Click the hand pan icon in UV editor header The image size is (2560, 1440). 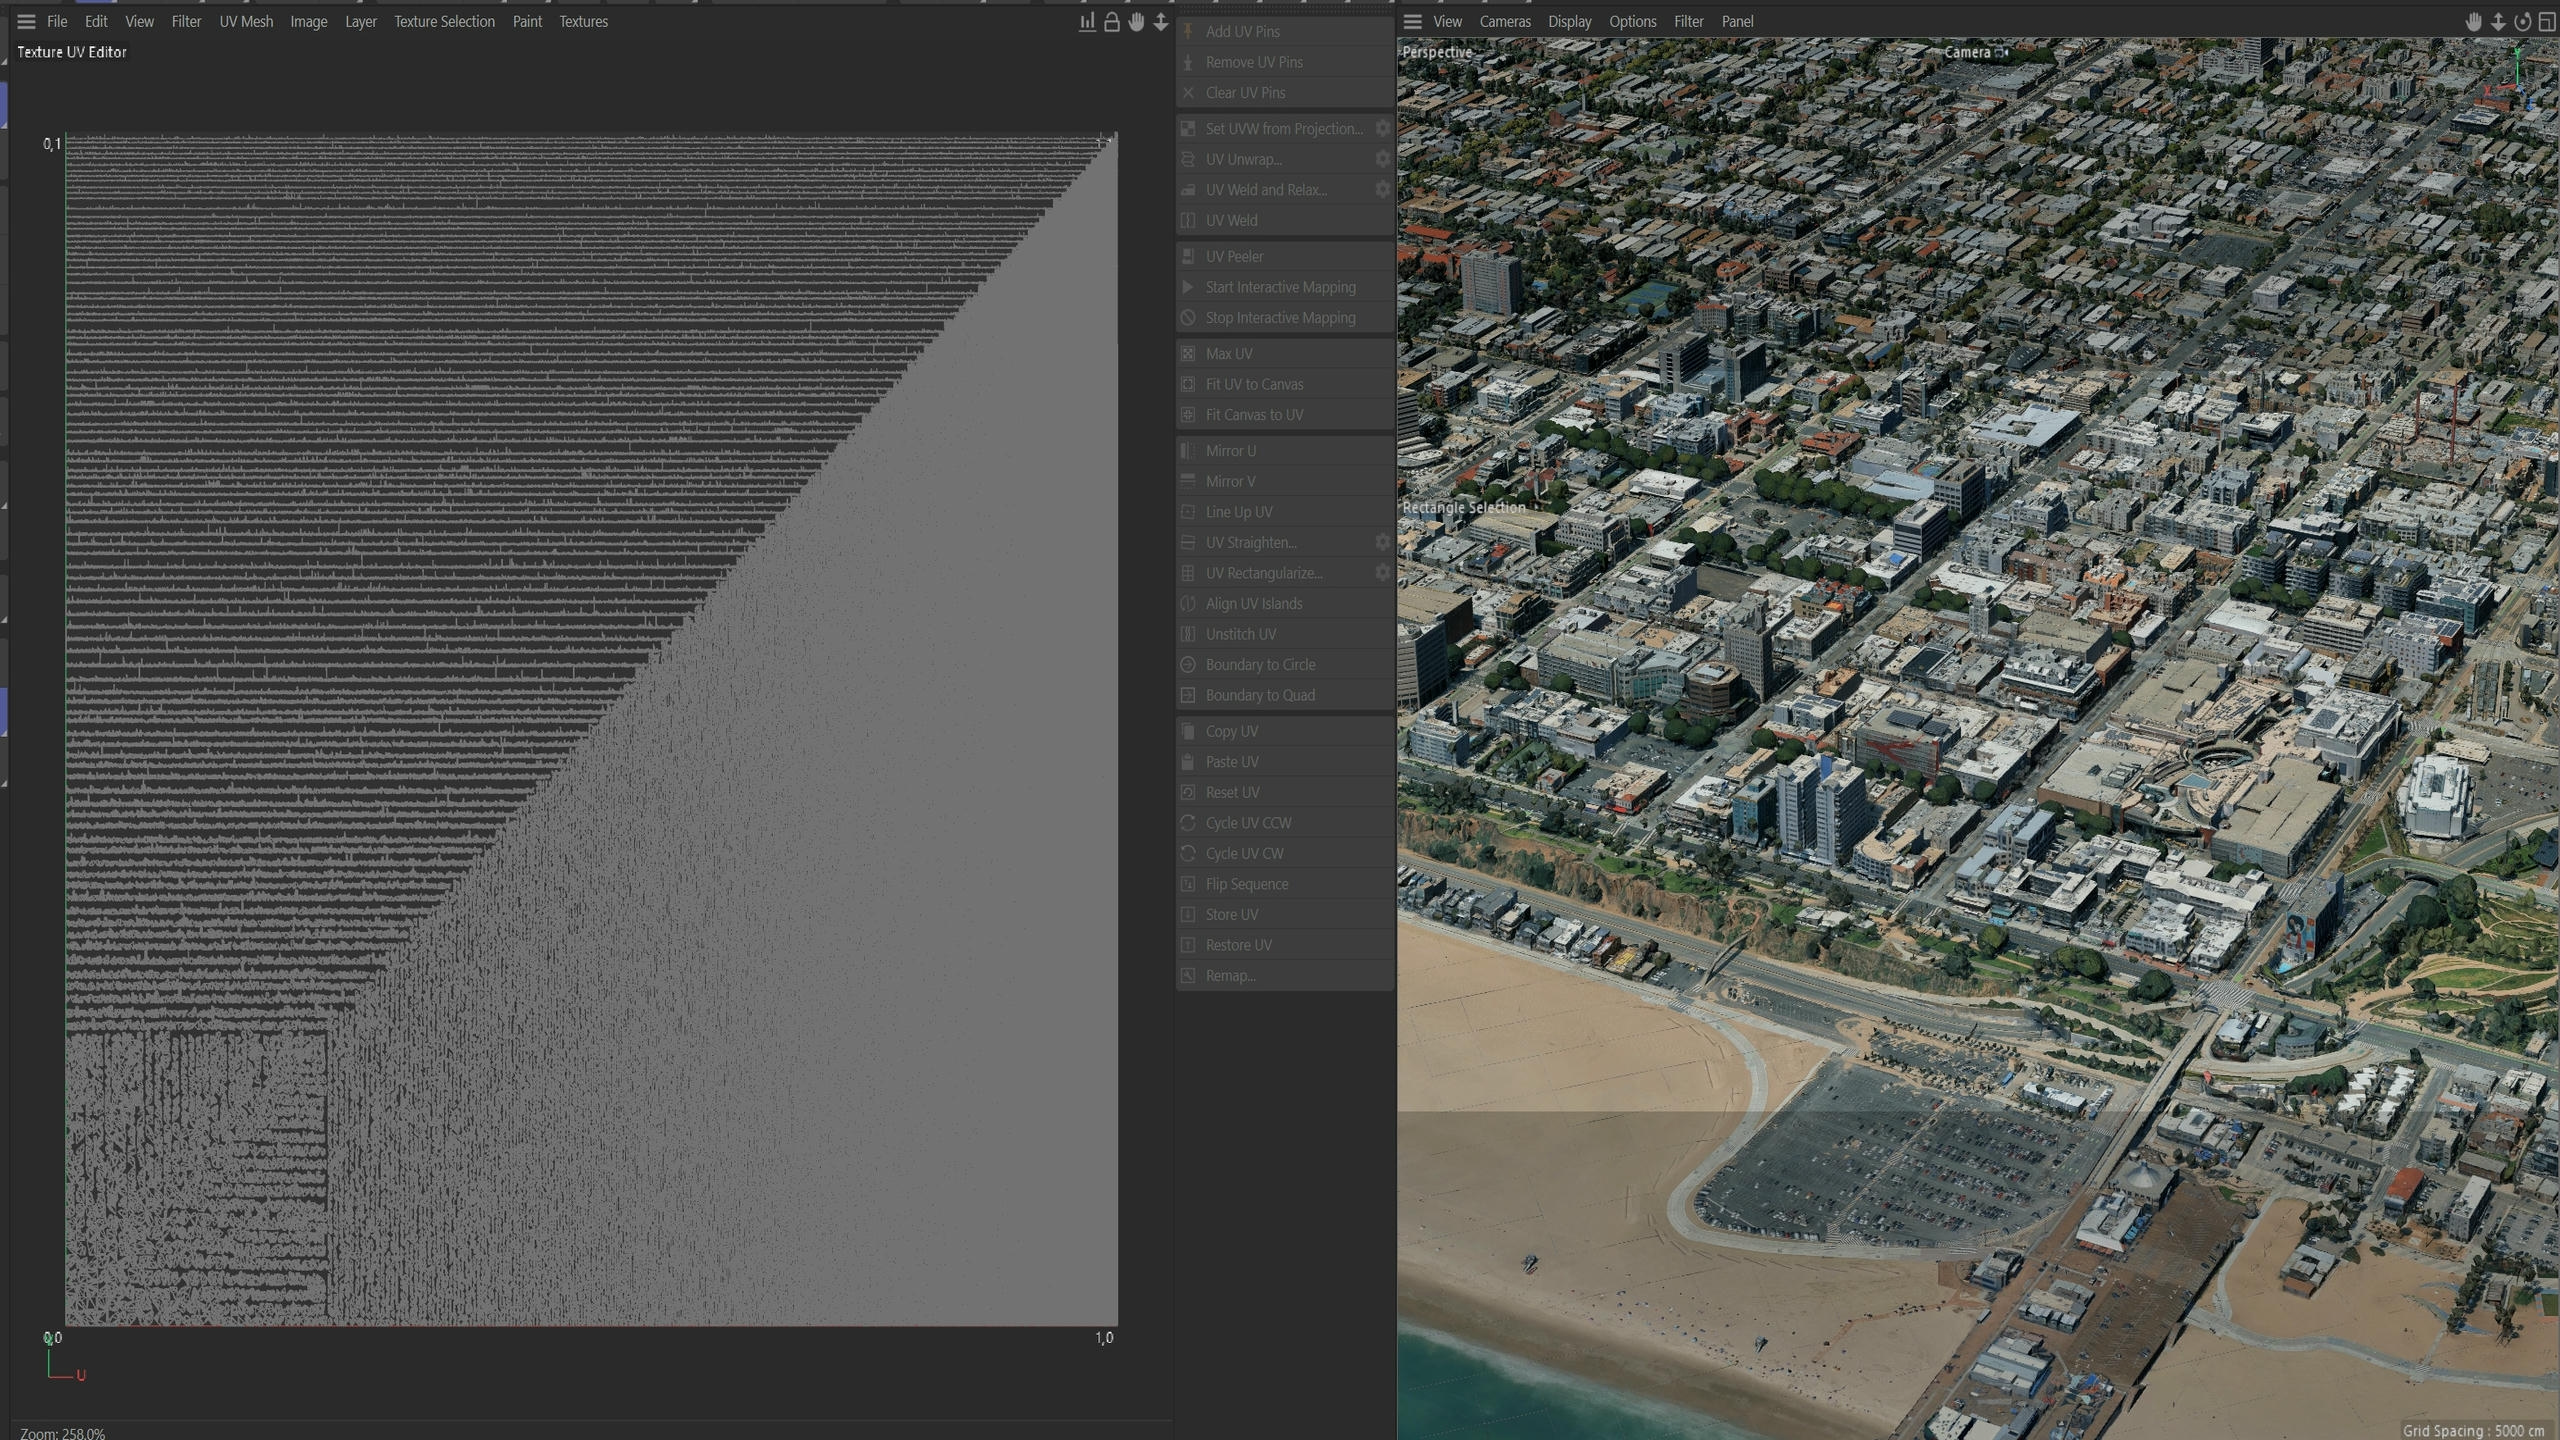1136,21
